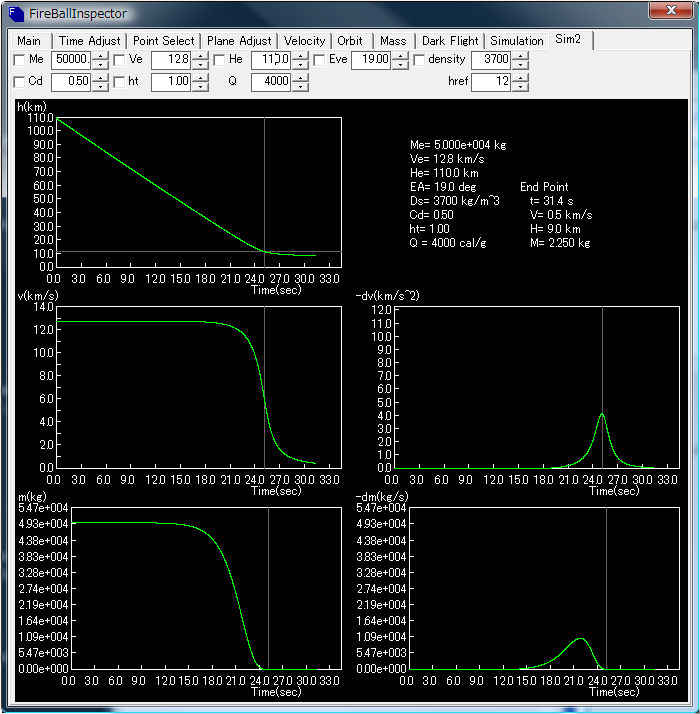Go to the Dark Flight tab
Screen dimensions: 700x714
click(449, 41)
